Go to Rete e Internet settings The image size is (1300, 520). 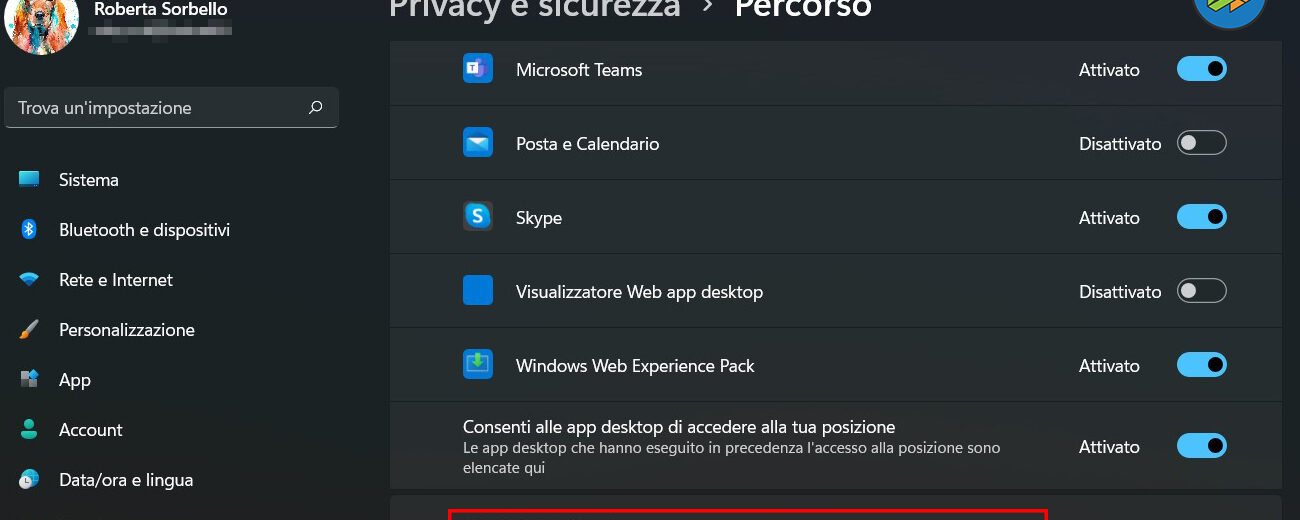point(115,280)
